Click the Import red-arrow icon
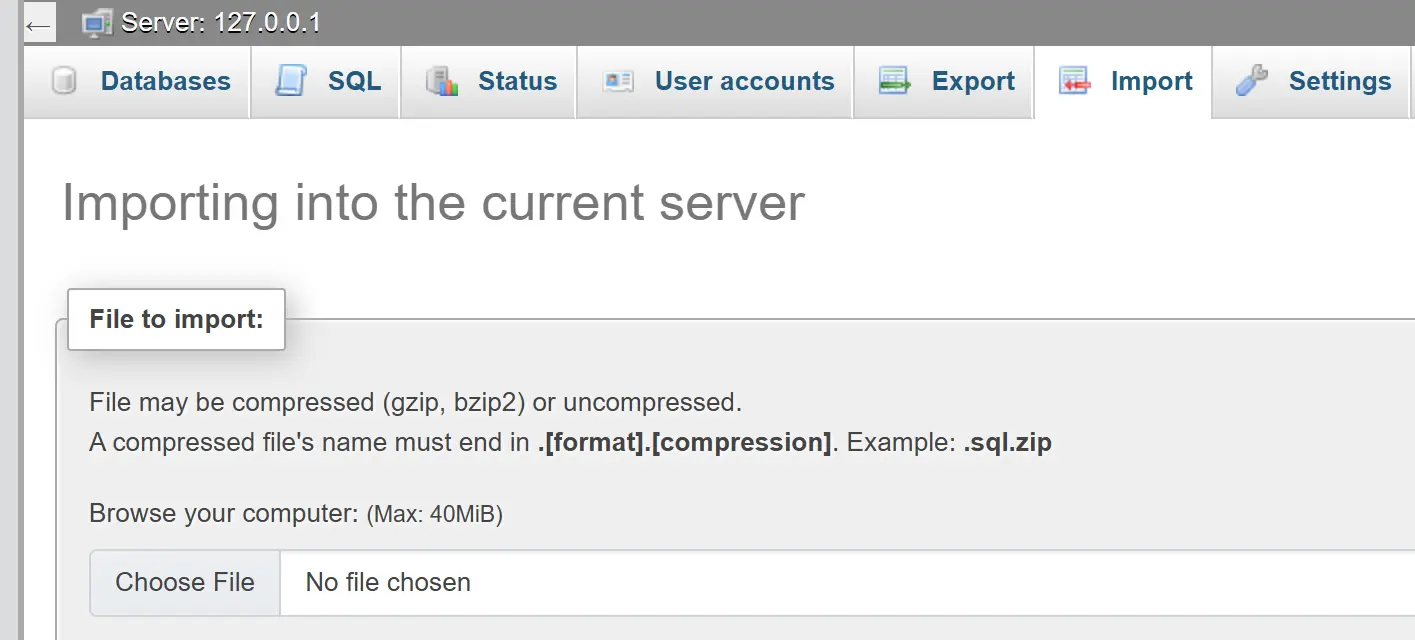 tap(1074, 81)
